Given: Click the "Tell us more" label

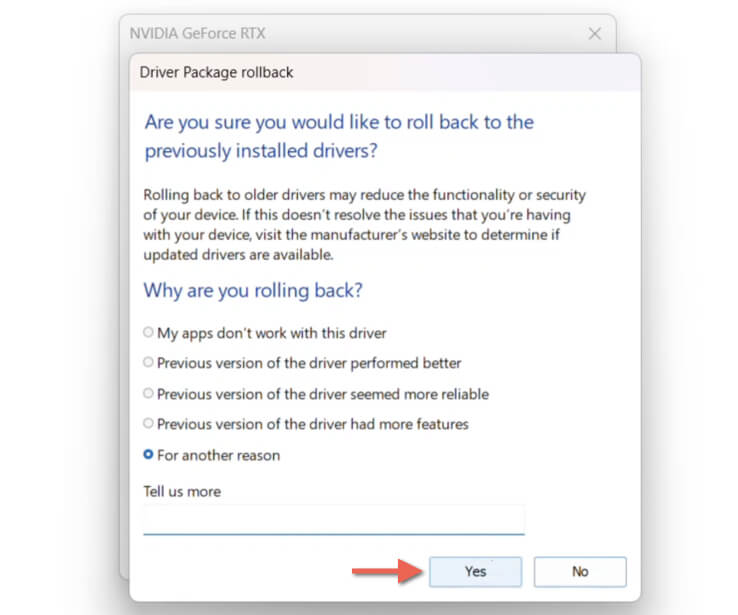Looking at the screenshot, I should pyautogui.click(x=182, y=491).
